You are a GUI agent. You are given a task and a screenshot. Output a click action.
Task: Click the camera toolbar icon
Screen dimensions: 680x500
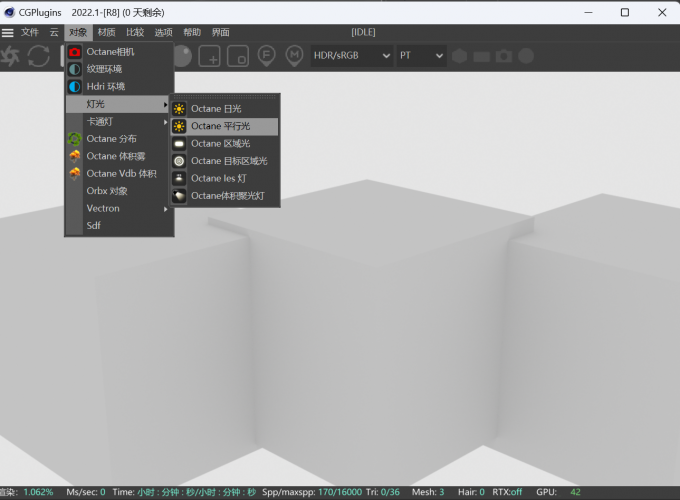(x=504, y=56)
